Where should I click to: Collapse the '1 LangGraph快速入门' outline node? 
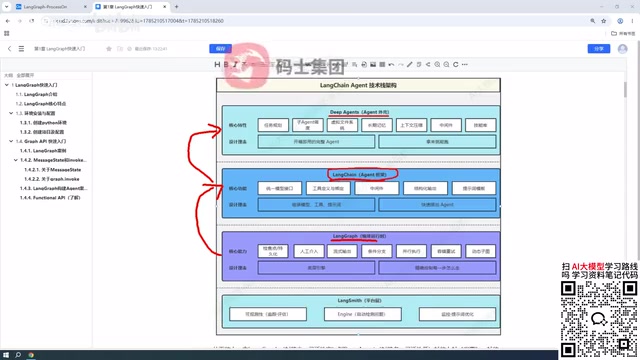[x=7, y=85]
